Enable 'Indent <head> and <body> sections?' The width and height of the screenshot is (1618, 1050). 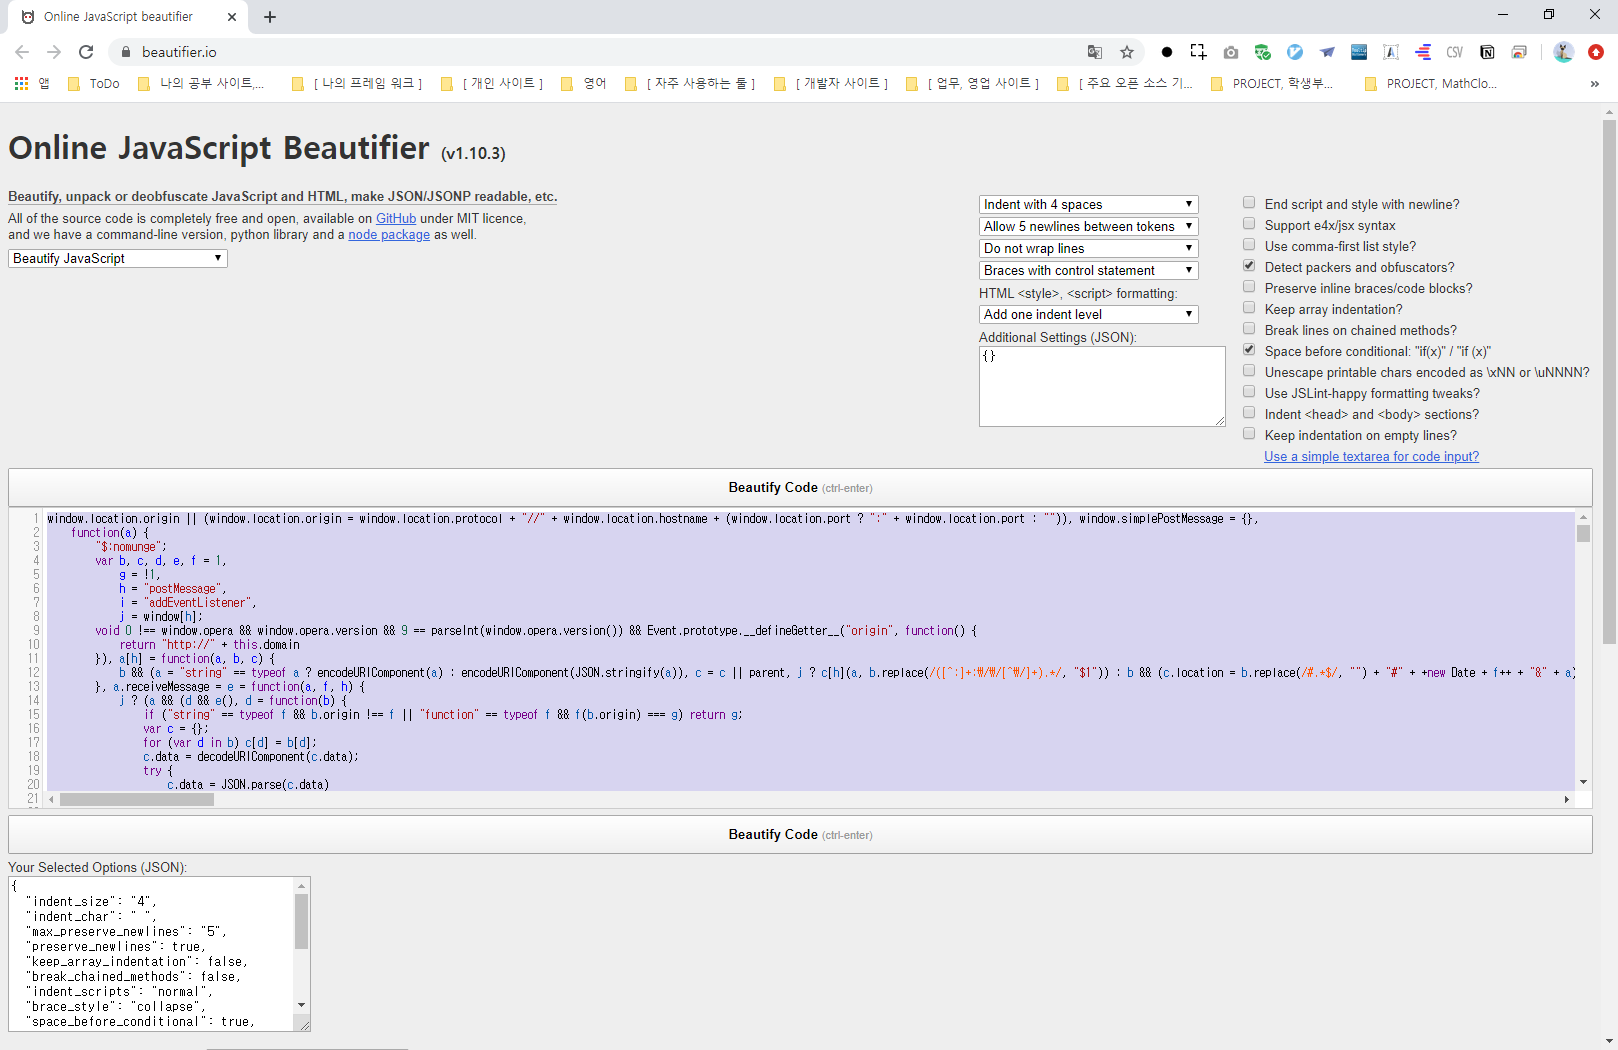[x=1249, y=413]
